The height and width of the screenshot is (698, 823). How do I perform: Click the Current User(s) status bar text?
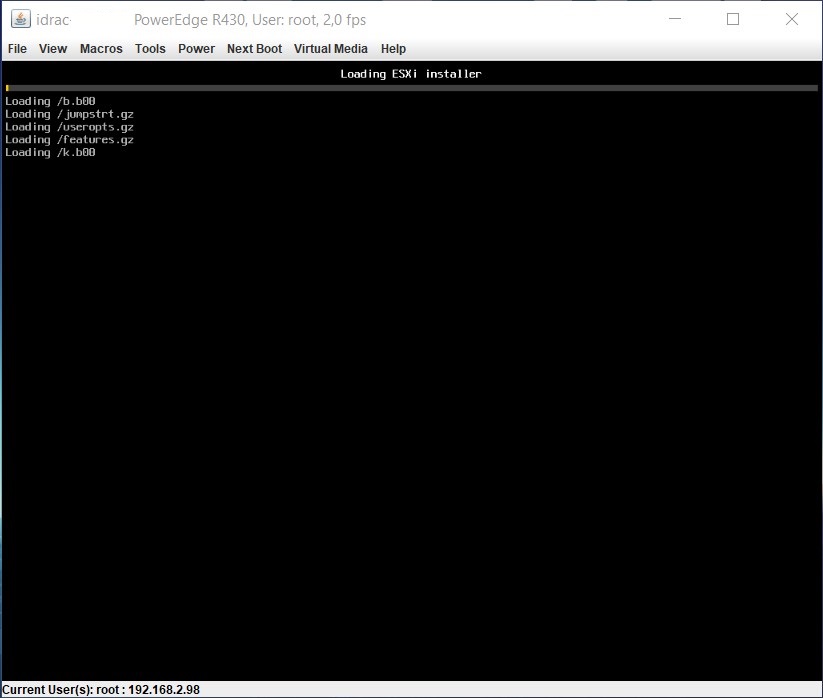pyautogui.click(x=101, y=690)
